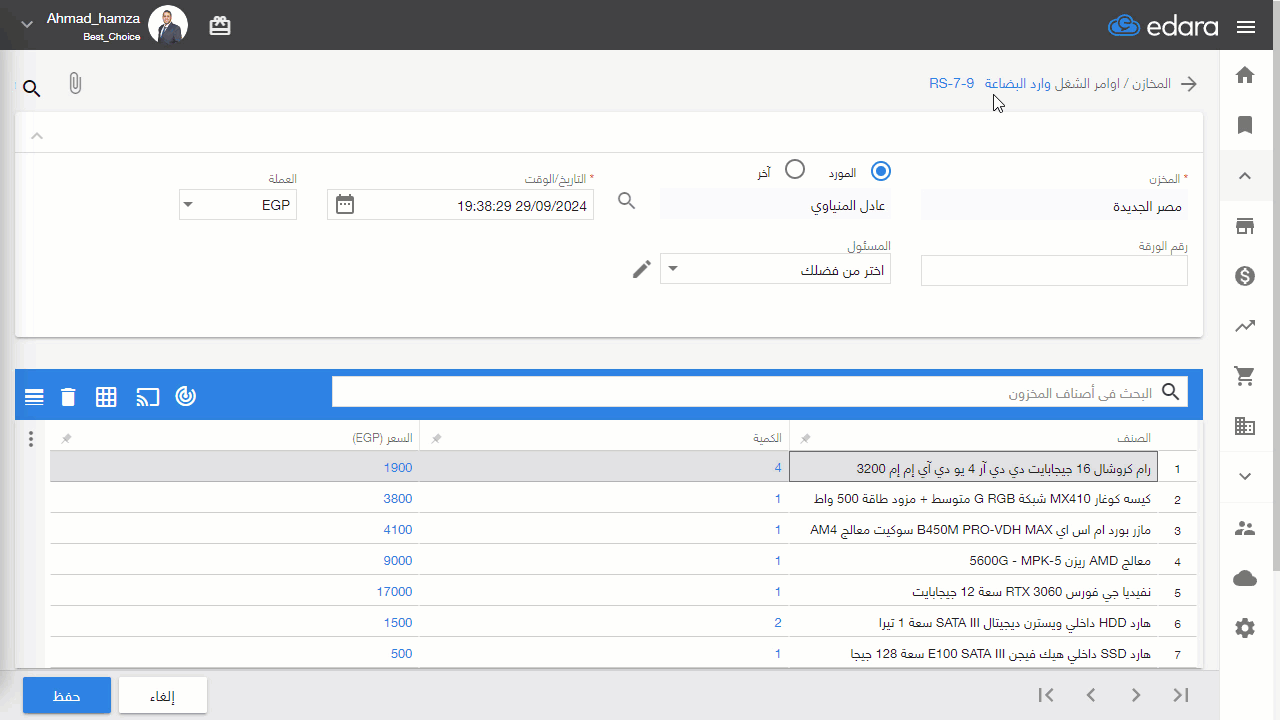1280x720 pixels.
Task: Click the supplier search magnifier icon
Action: click(x=627, y=201)
